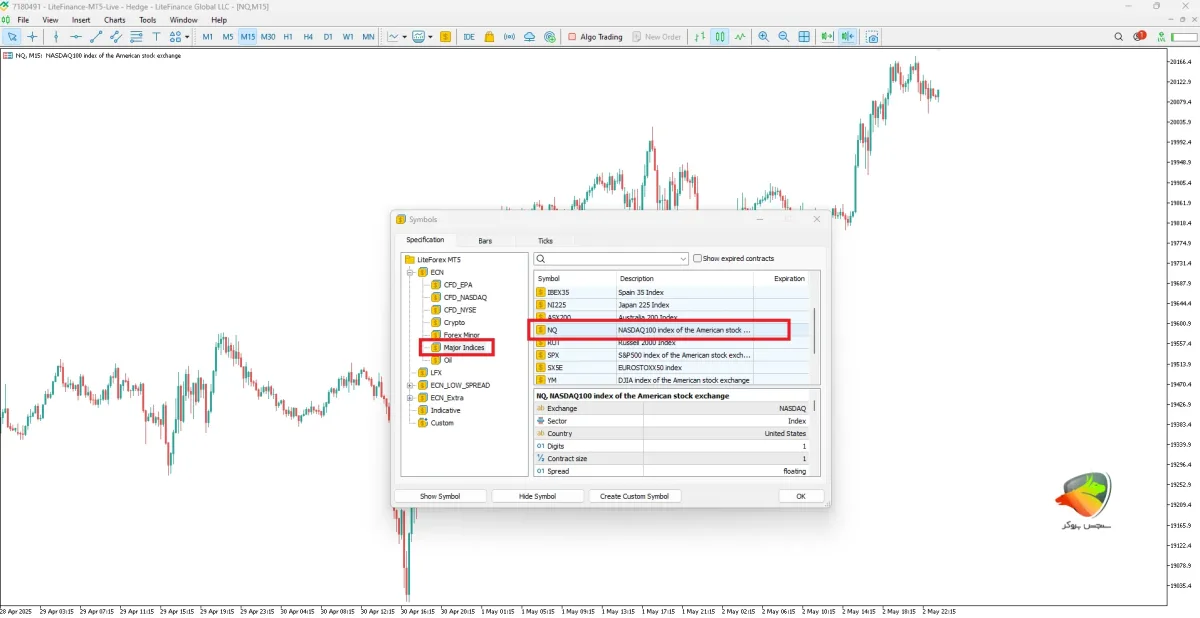This screenshot has width=1200, height=618.
Task: Toggle chart auto scroll
Action: point(827,37)
